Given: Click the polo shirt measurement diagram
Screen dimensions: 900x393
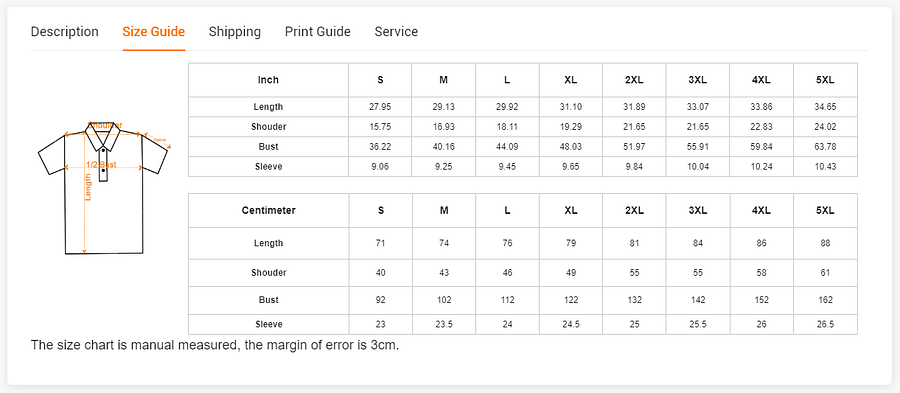Looking at the screenshot, I should [104, 188].
